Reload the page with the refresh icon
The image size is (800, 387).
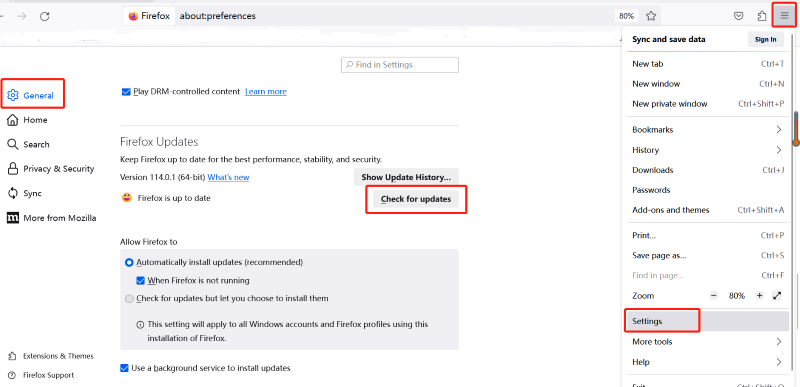tap(44, 16)
